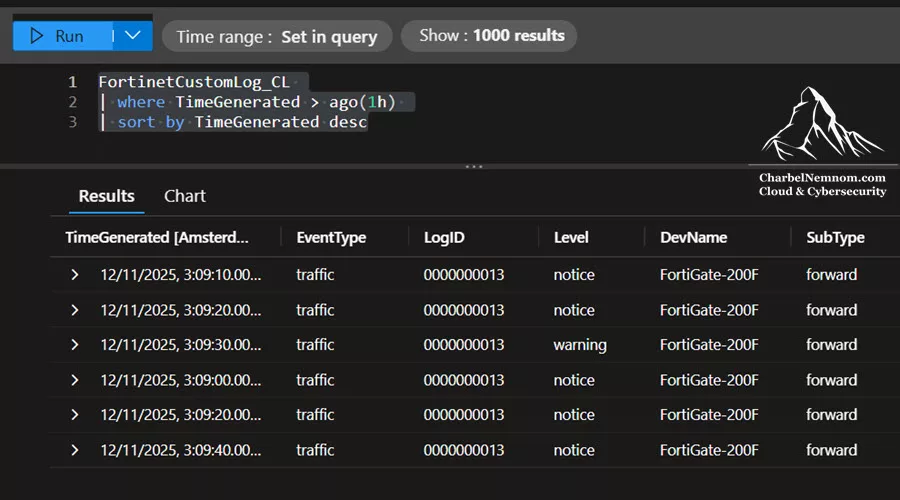Select the 'warning' Level cell

[580, 345]
